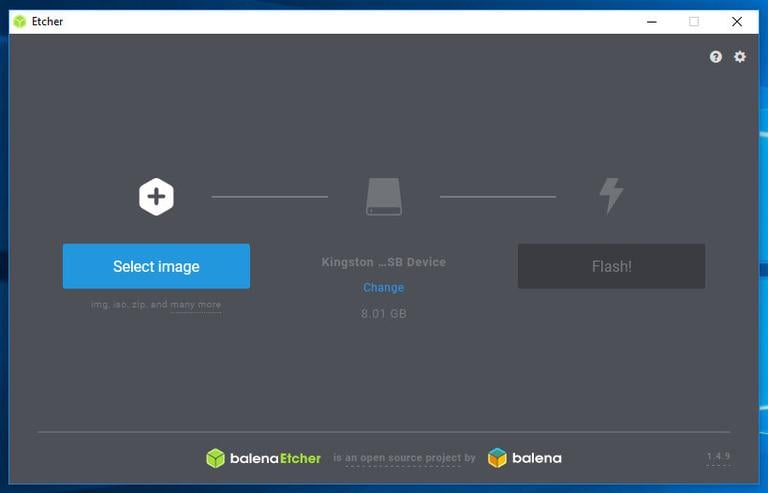
Task: Minimize the Etcher window
Action: tap(650, 21)
